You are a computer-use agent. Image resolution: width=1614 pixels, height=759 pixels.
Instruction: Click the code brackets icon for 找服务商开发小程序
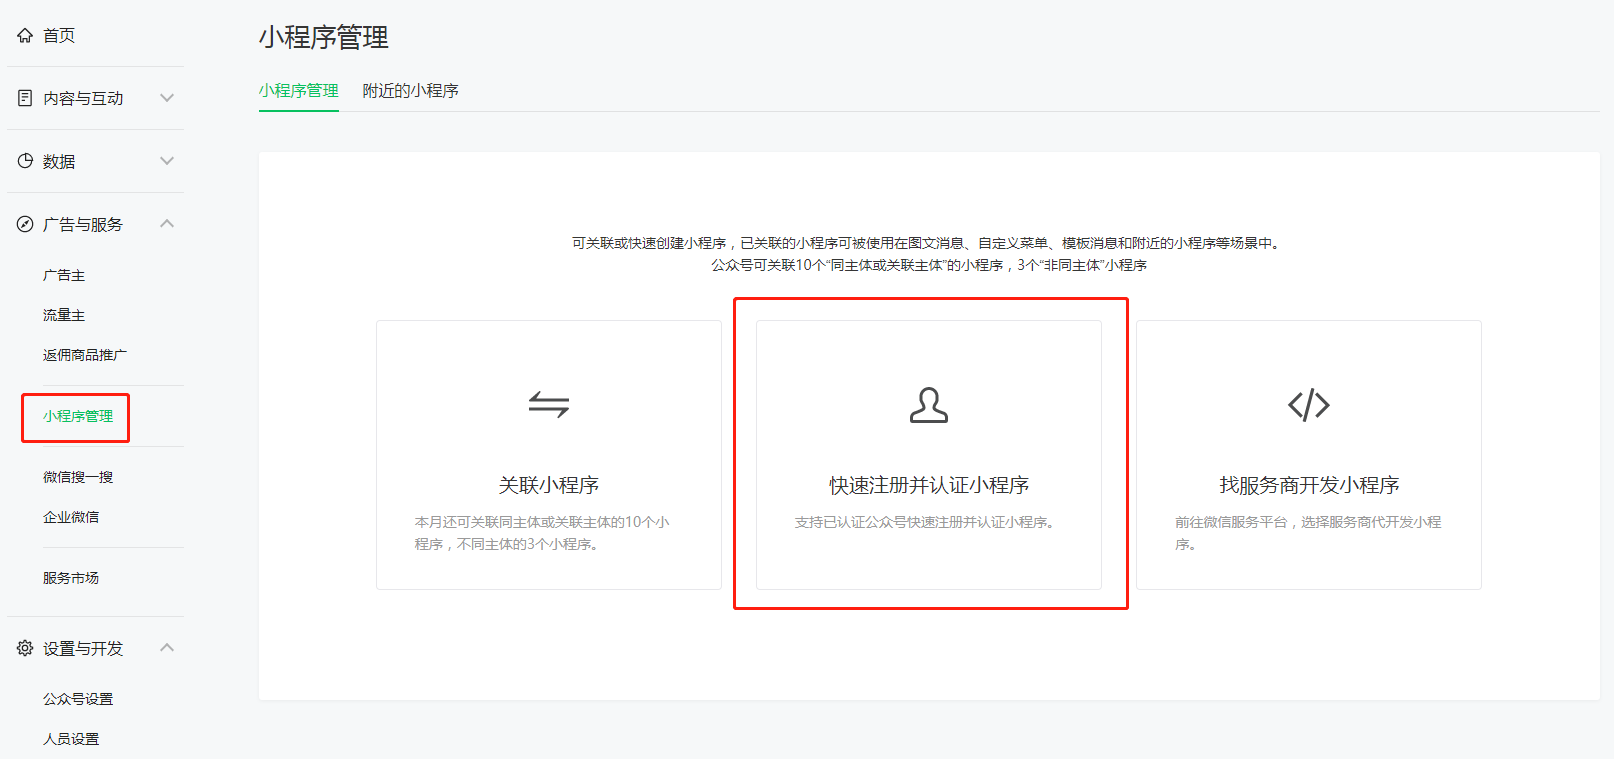(1308, 405)
